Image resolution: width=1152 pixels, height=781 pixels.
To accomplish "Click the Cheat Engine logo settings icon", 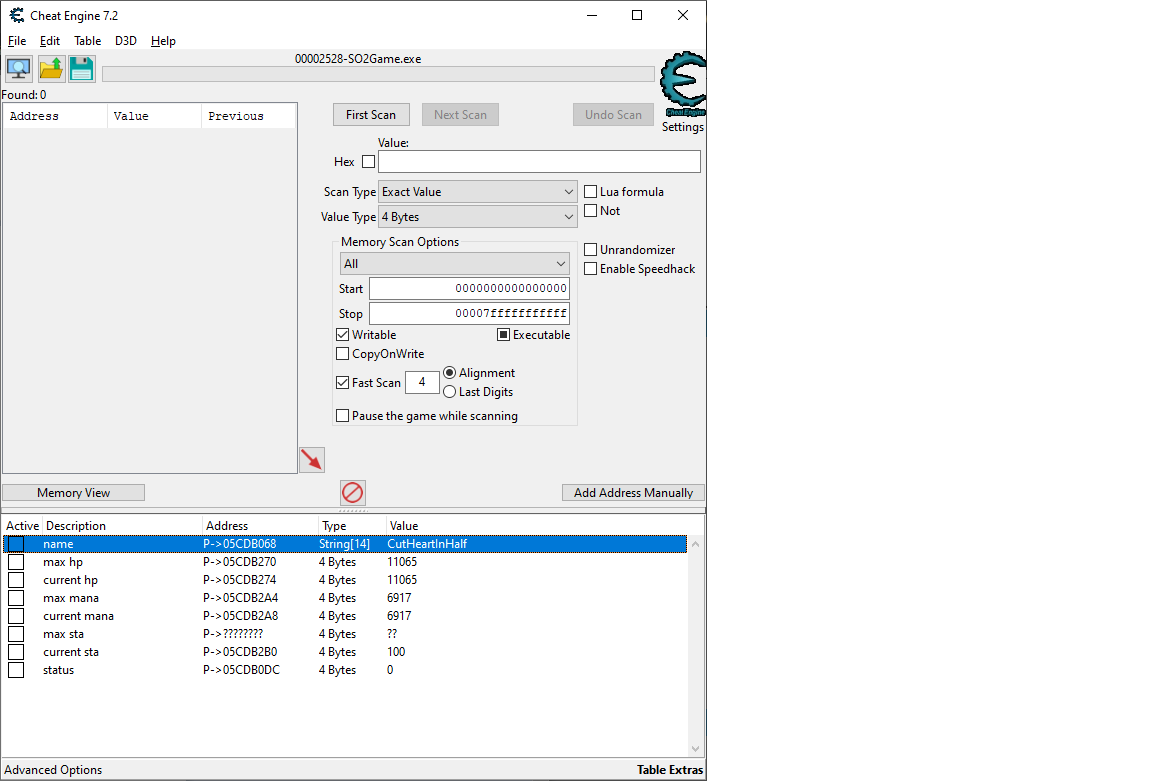I will tap(684, 86).
